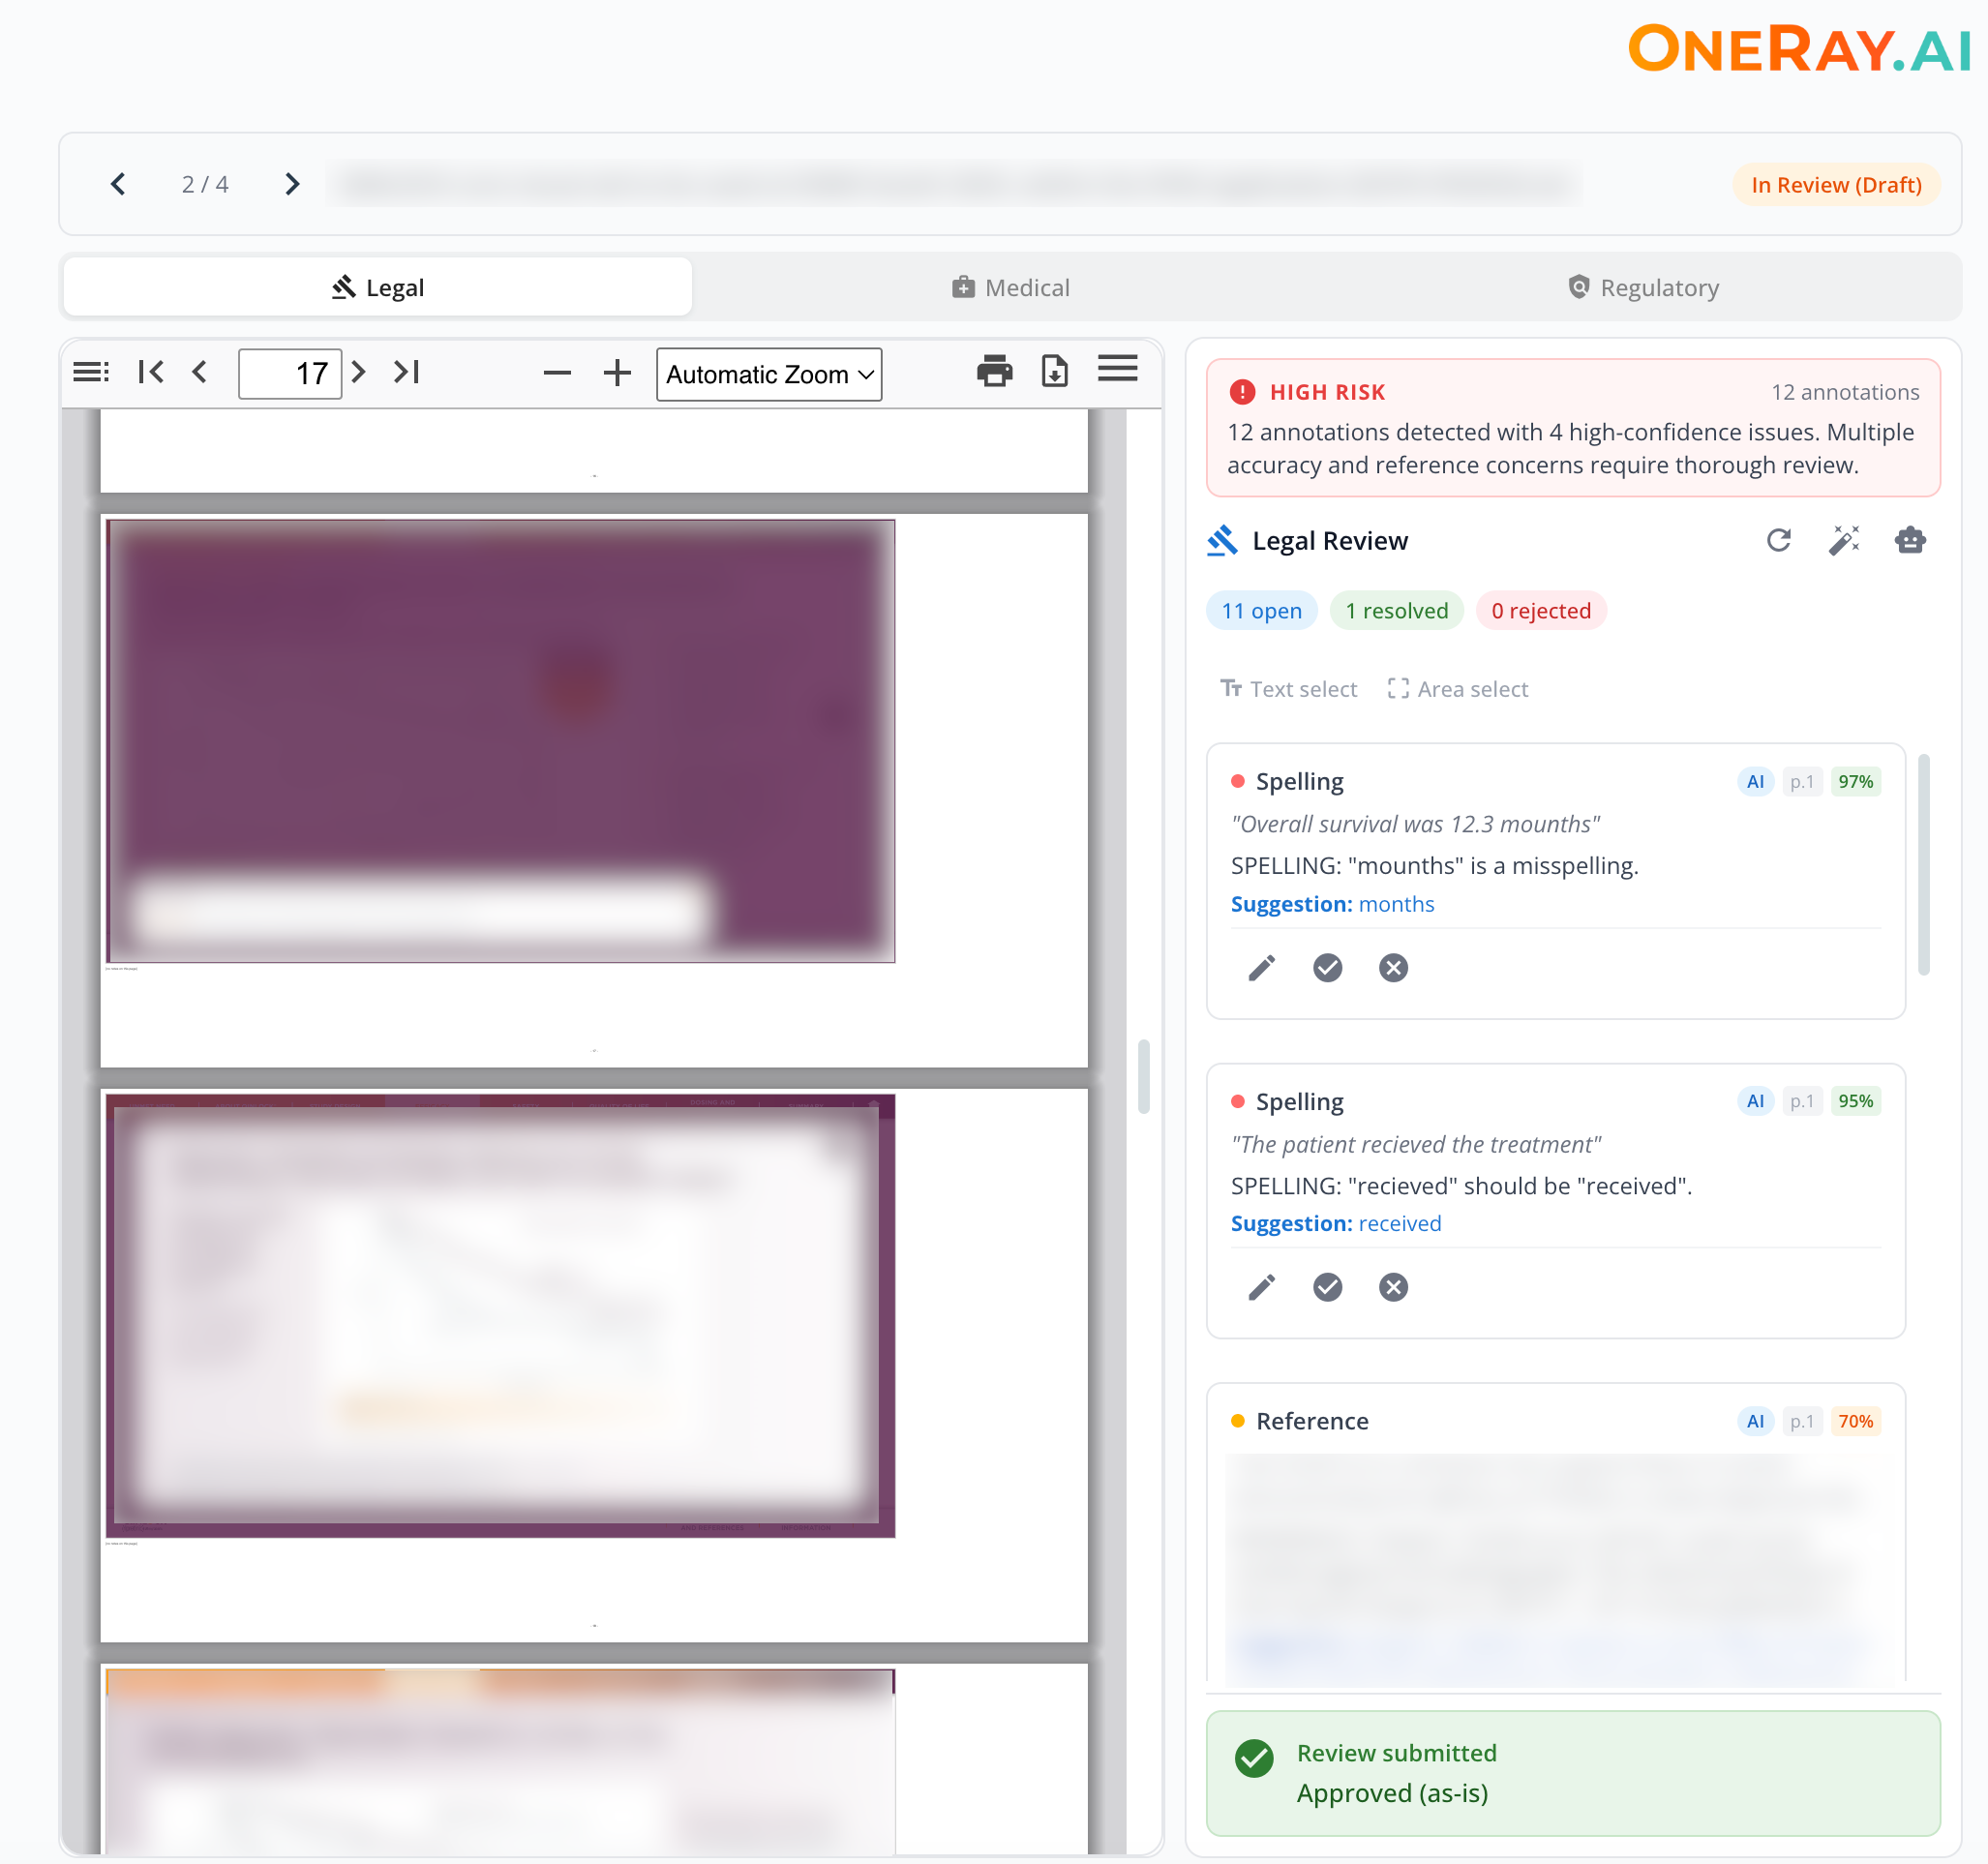
Task: Accept the "recieved" spelling suggestion
Action: pos(1327,1288)
